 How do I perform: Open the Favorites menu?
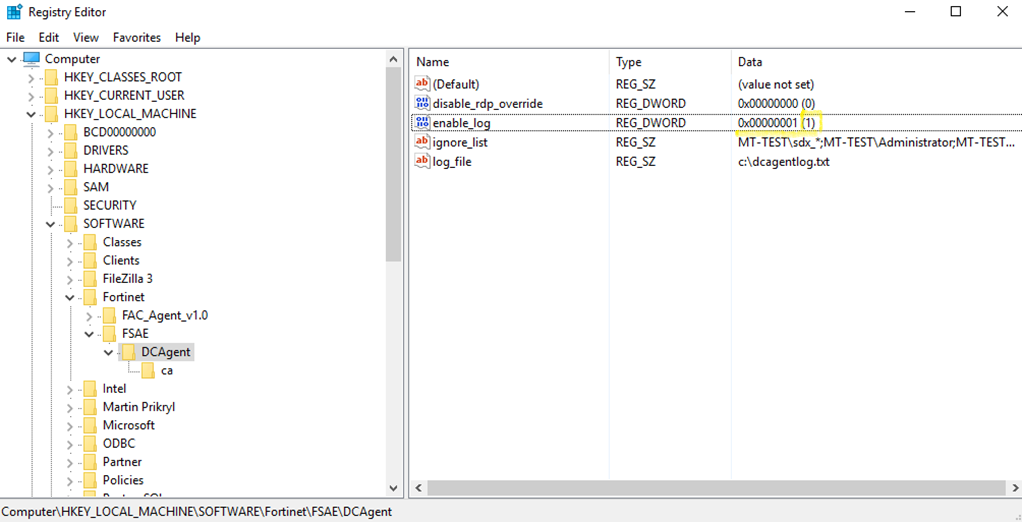click(x=137, y=37)
